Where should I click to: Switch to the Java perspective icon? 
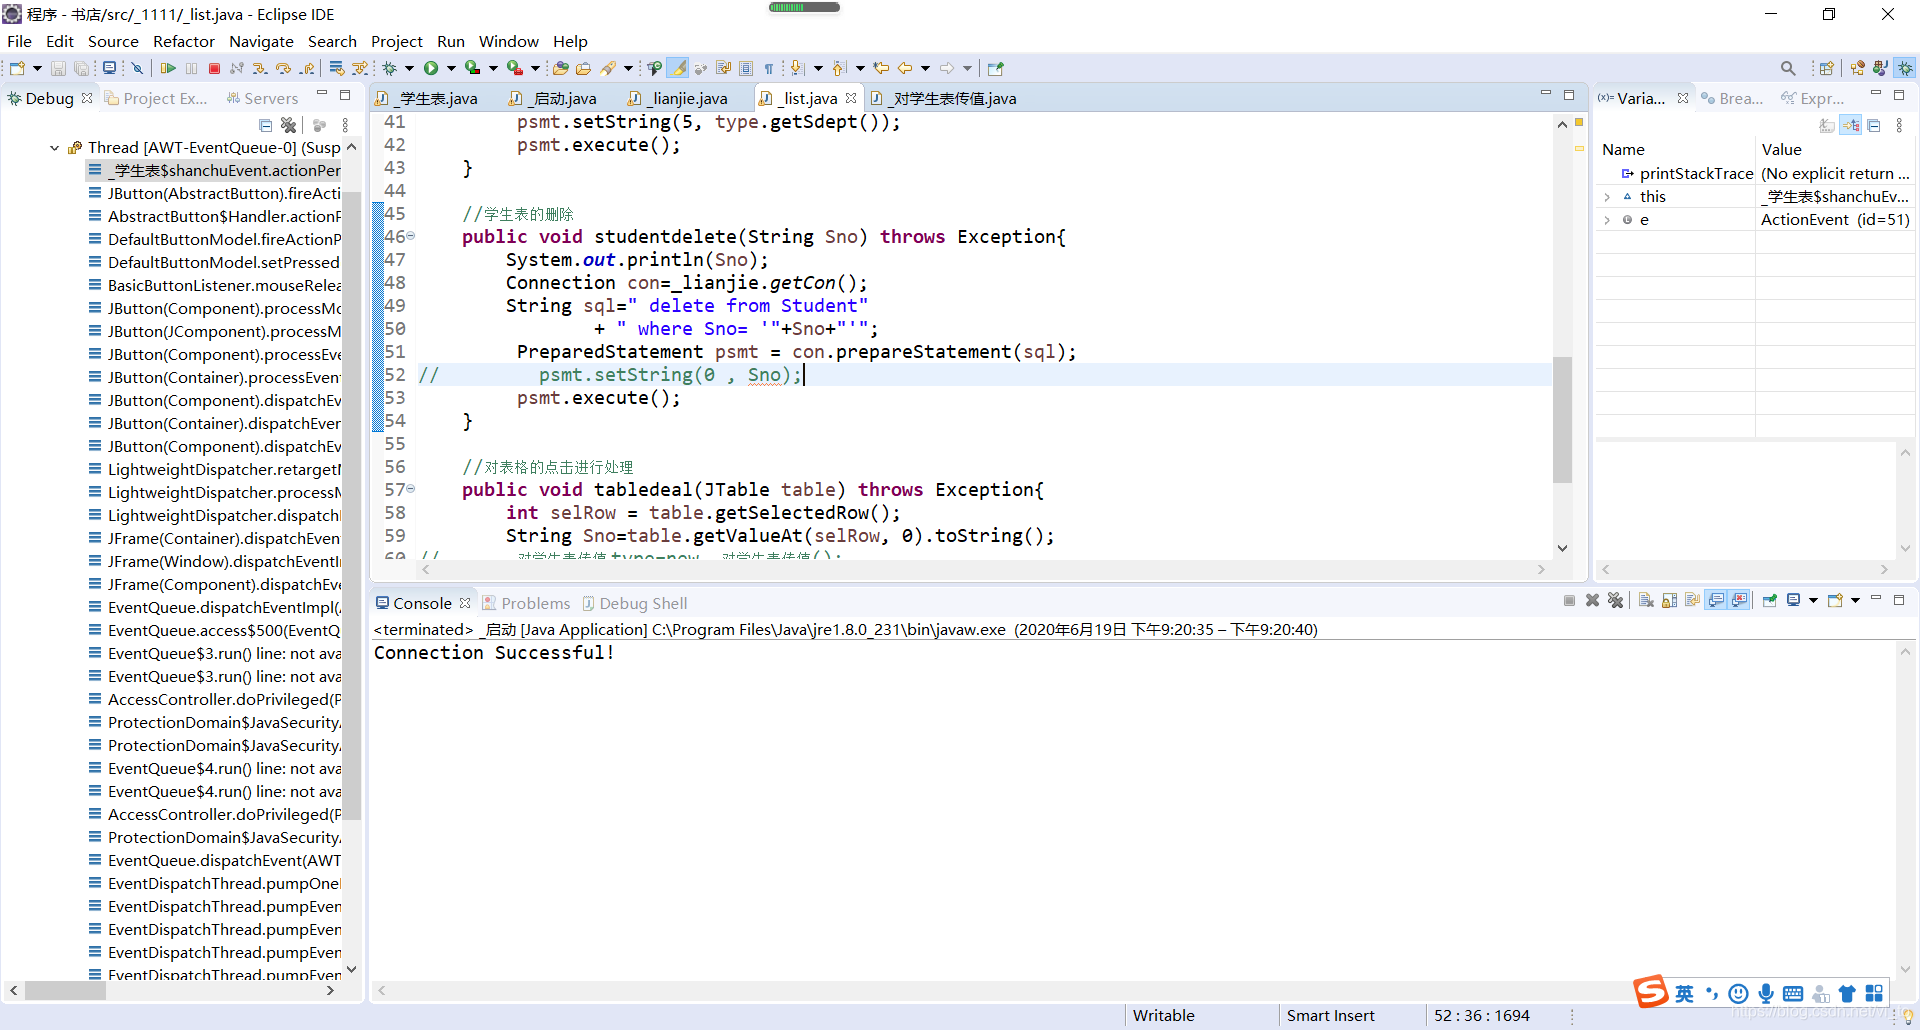pyautogui.click(x=1881, y=68)
